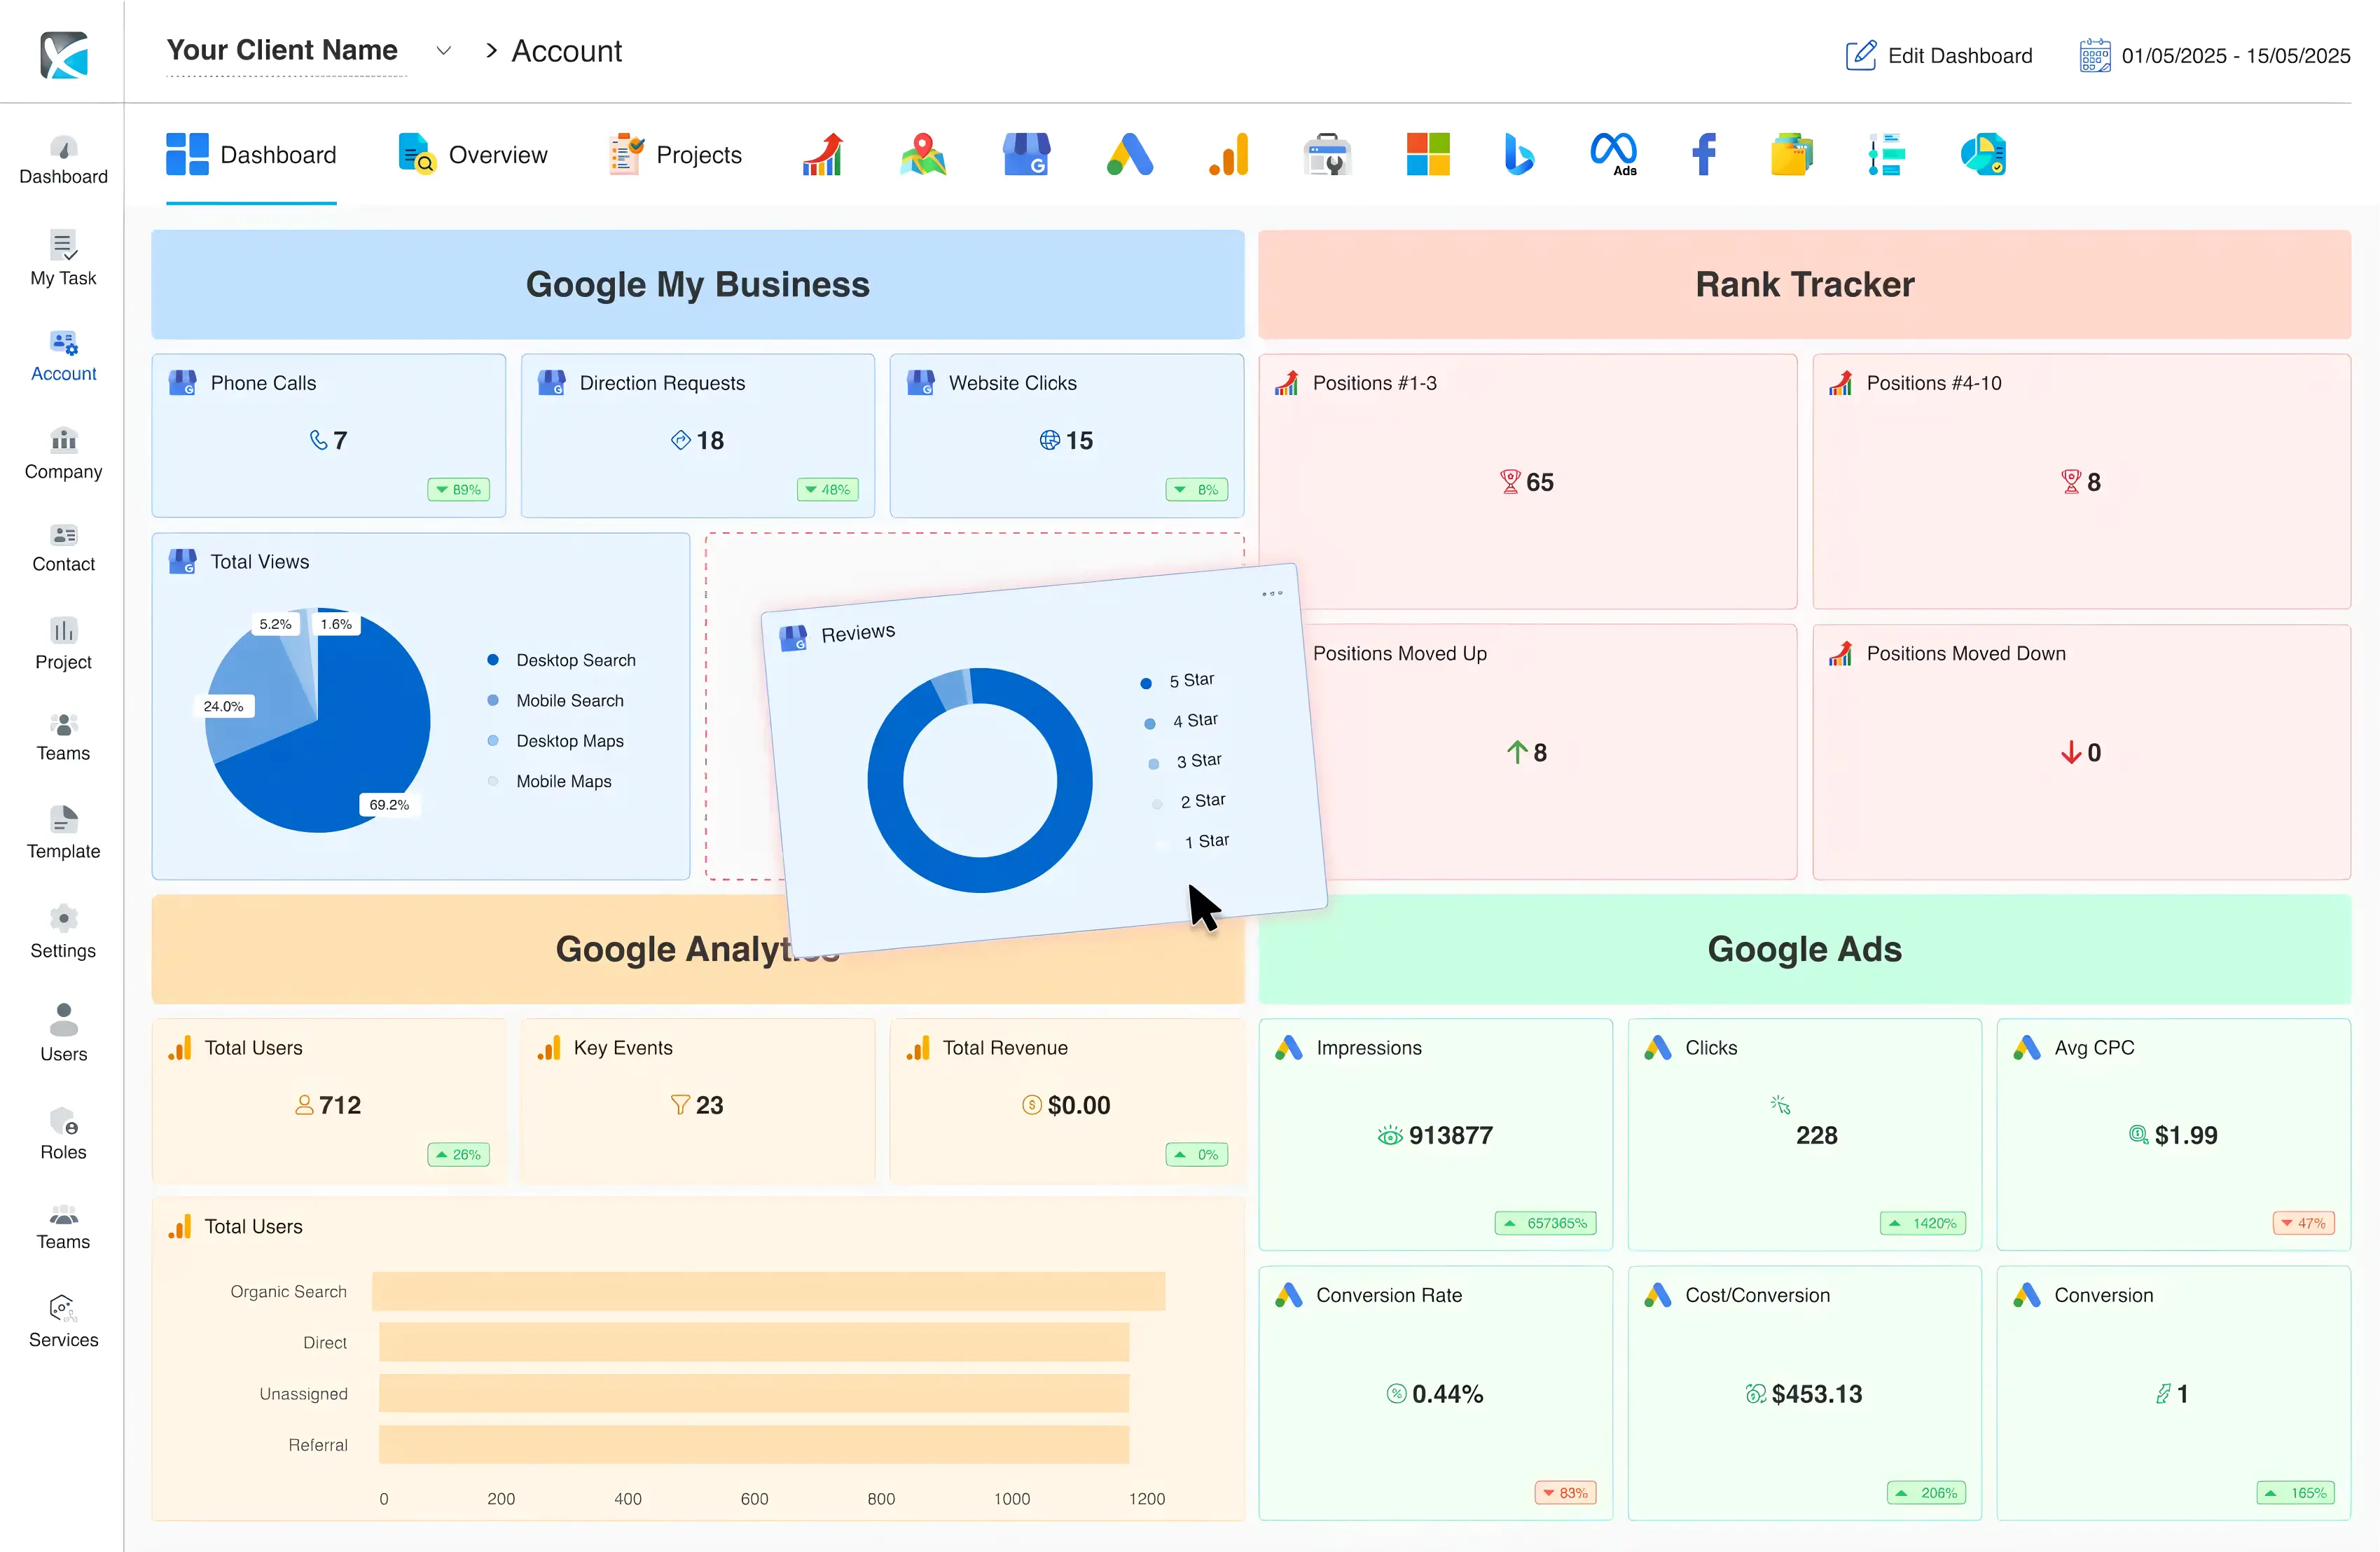This screenshot has height=1552, width=2380.
Task: Open the teal timeline integration icon
Action: click(x=1886, y=155)
